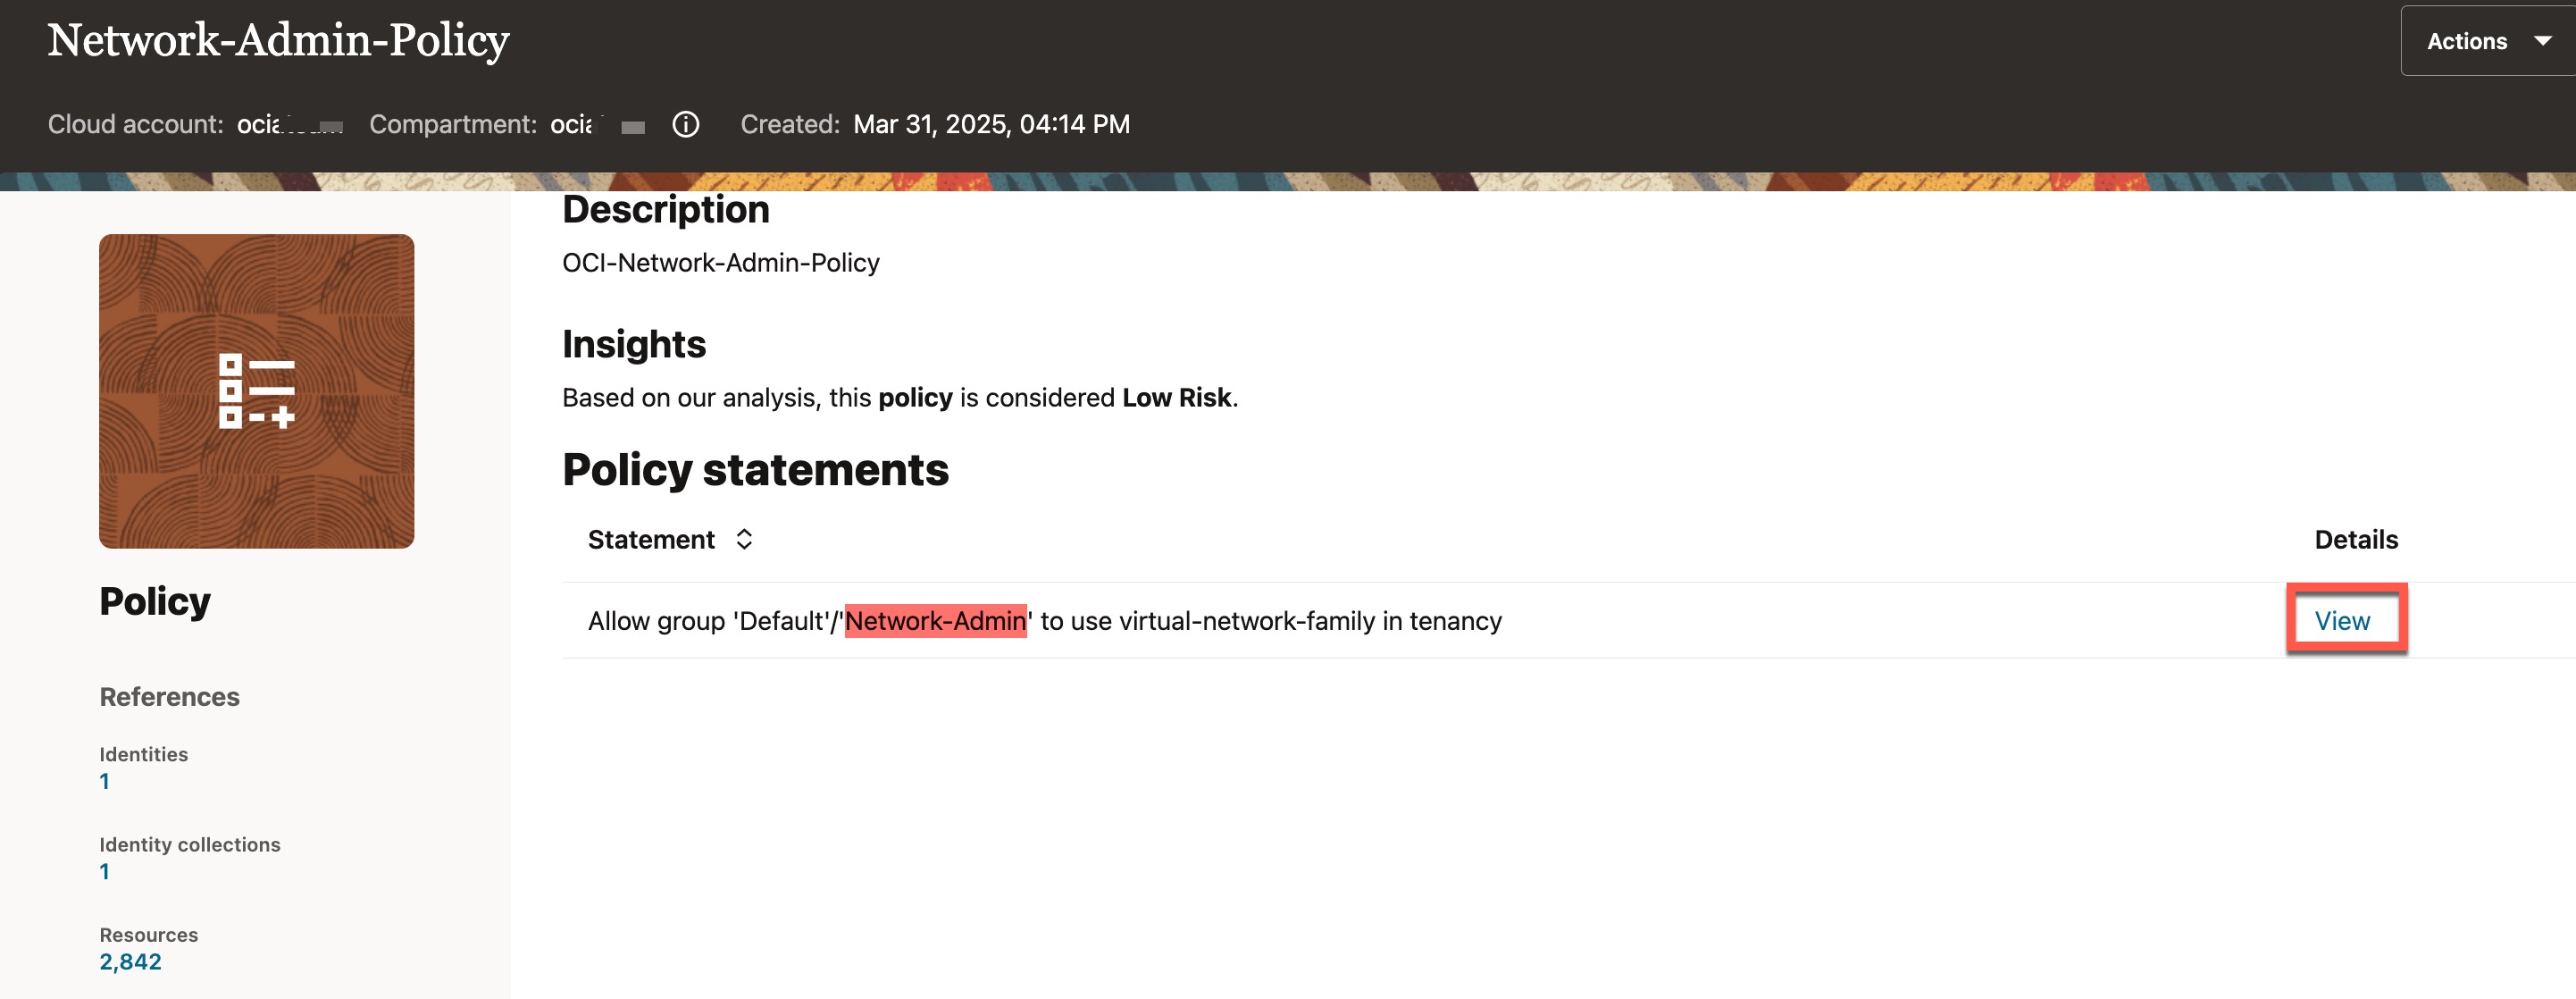
Task: Click the Created date value
Action: (x=991, y=124)
